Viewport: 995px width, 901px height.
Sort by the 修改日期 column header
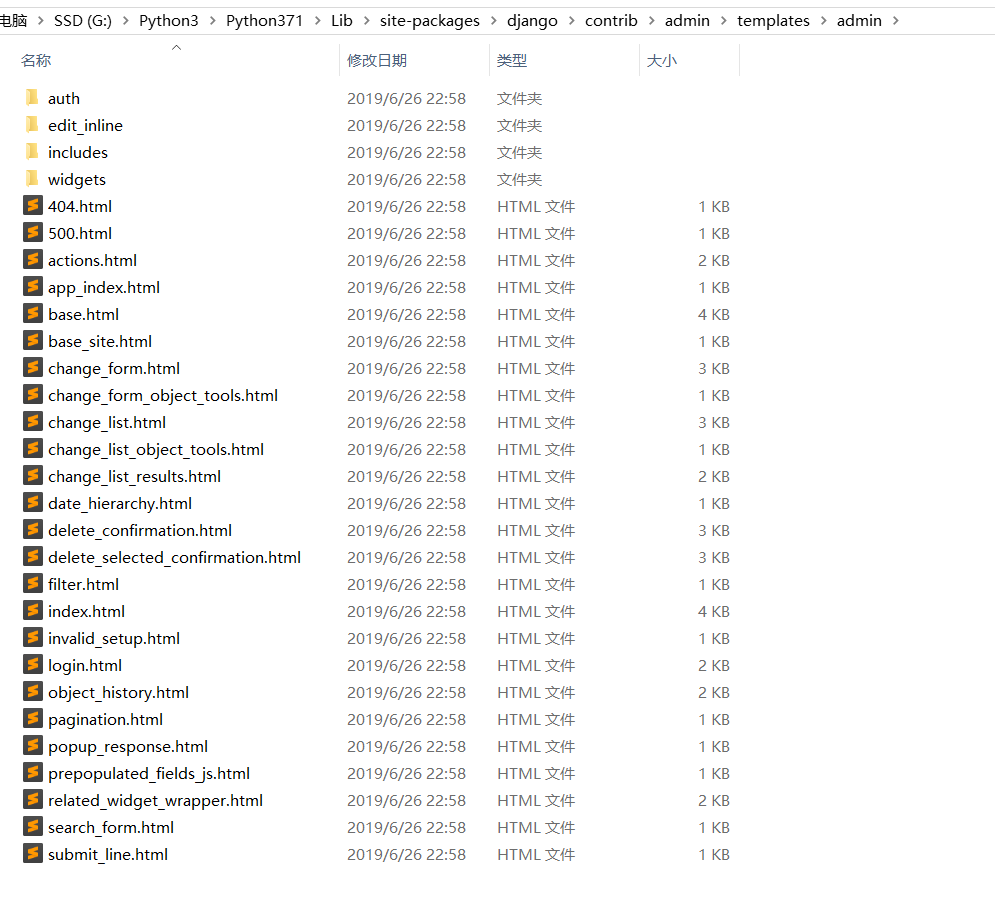(x=377, y=60)
